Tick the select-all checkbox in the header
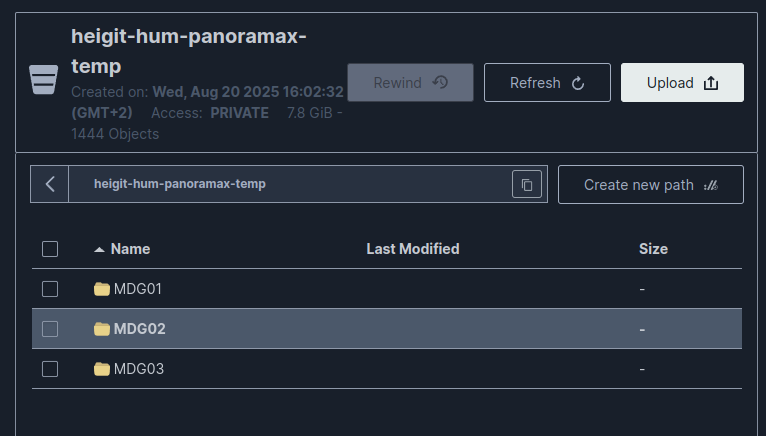766x436 pixels. 50,249
